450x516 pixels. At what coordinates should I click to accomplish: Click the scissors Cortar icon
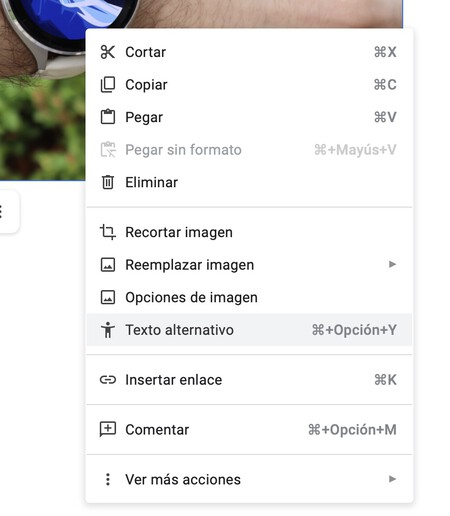[108, 52]
